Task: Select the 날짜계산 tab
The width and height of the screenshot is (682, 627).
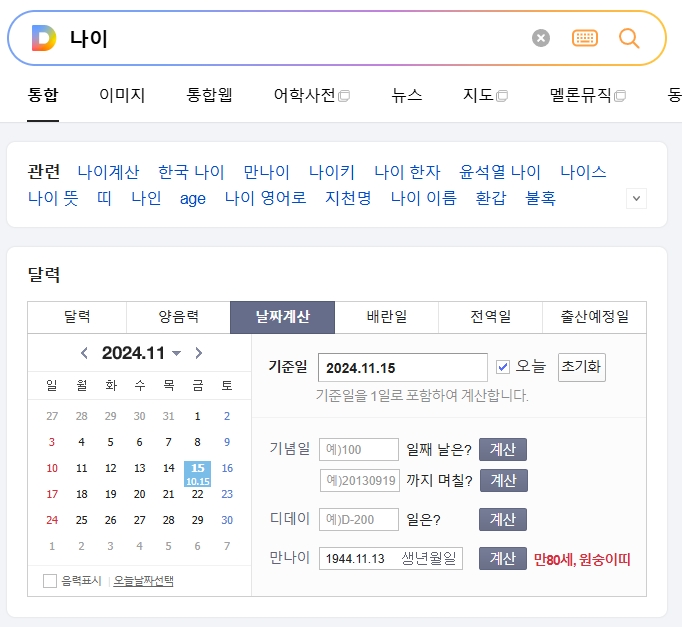Action: pyautogui.click(x=282, y=317)
